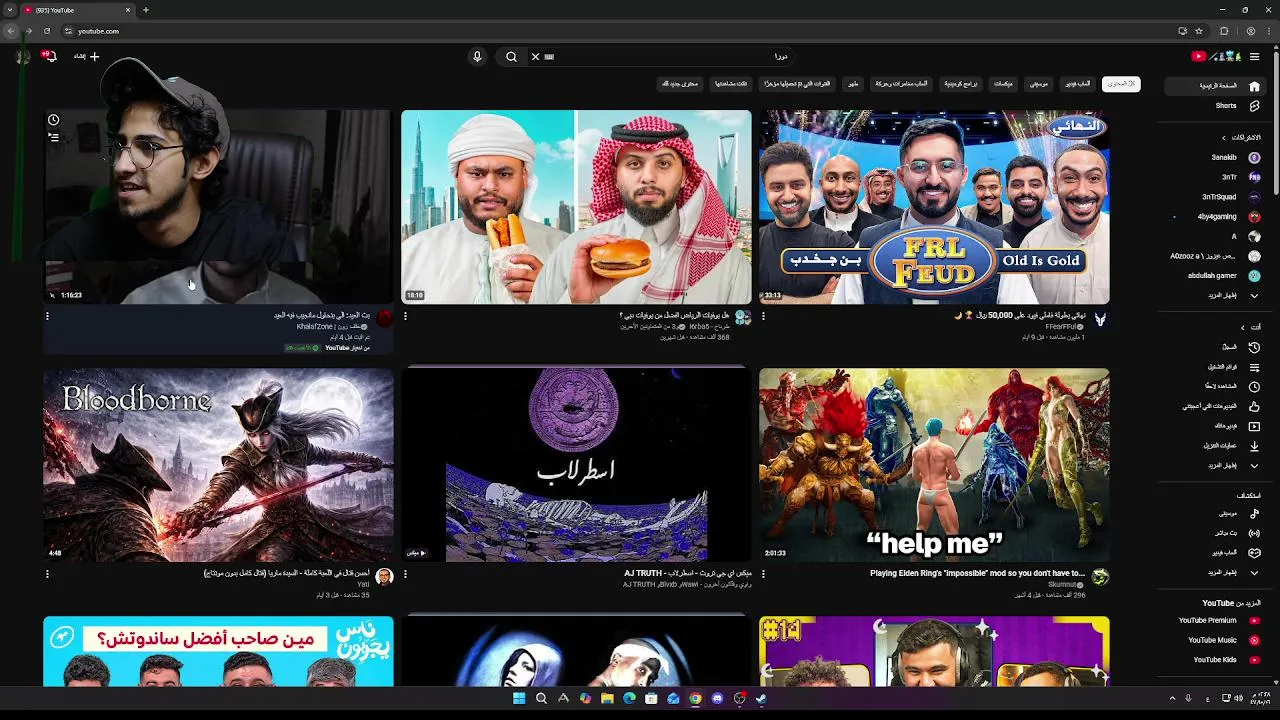Add KhalafZone preview to queue
Image resolution: width=1280 pixels, height=720 pixels.
click(x=54, y=137)
